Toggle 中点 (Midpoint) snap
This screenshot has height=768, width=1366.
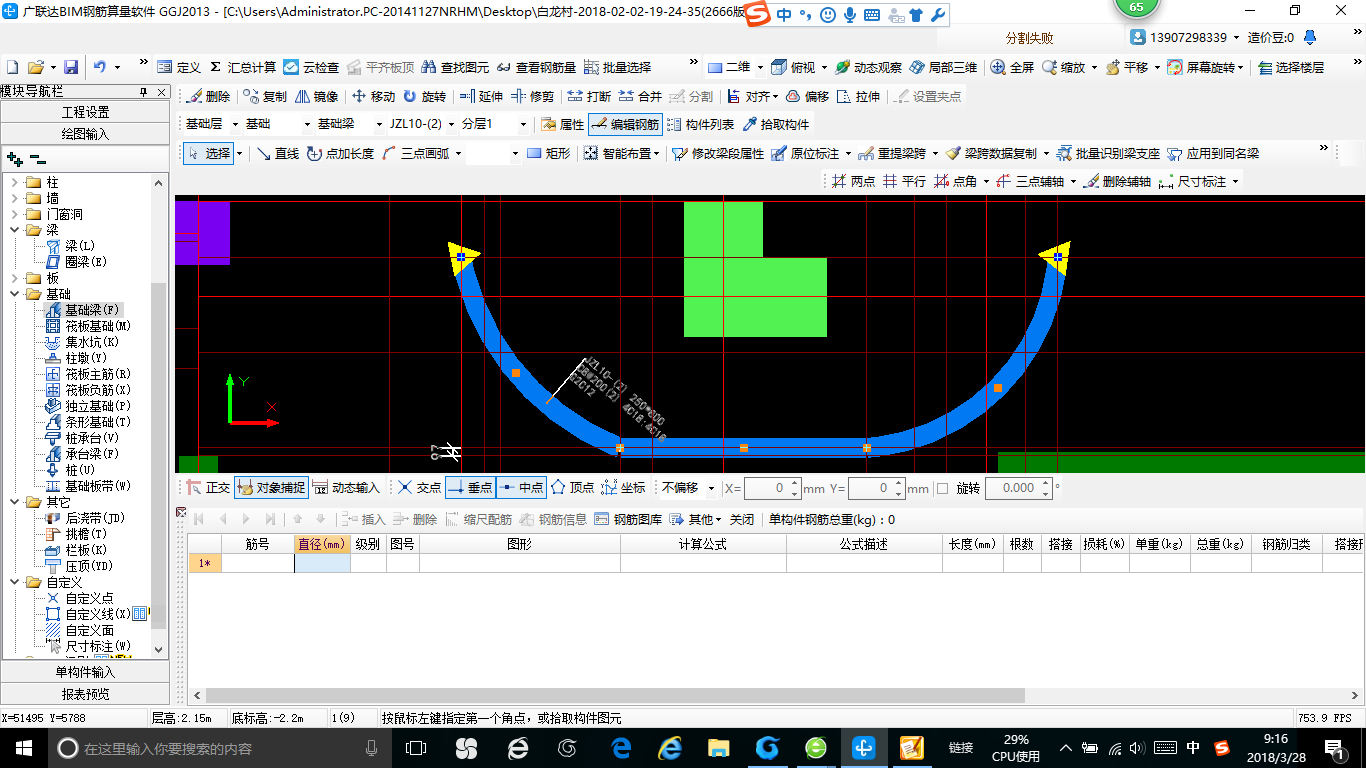point(521,488)
